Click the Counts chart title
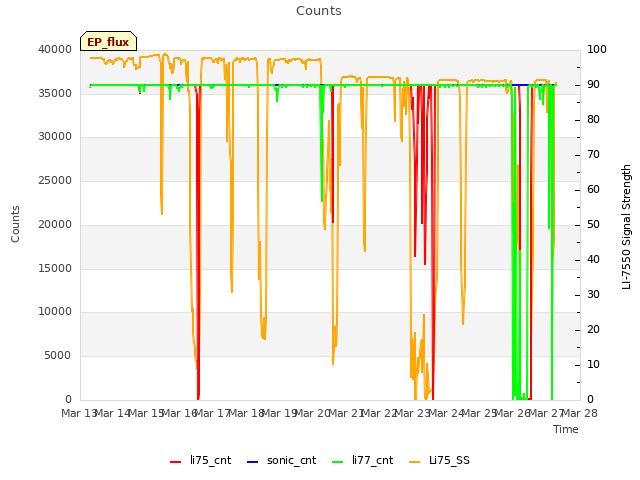The height and width of the screenshot is (480, 640). pos(319,11)
